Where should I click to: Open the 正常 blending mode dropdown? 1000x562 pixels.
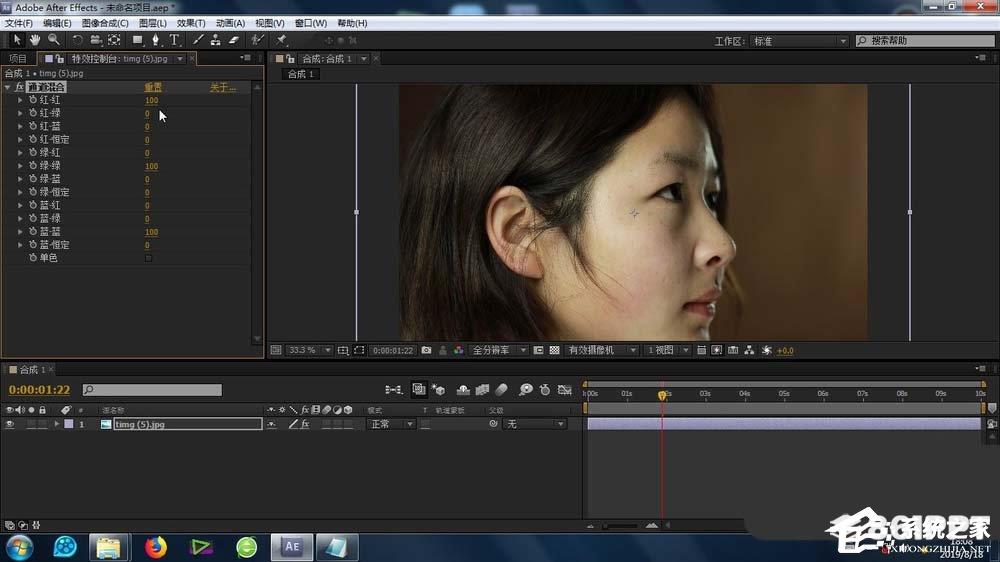391,424
